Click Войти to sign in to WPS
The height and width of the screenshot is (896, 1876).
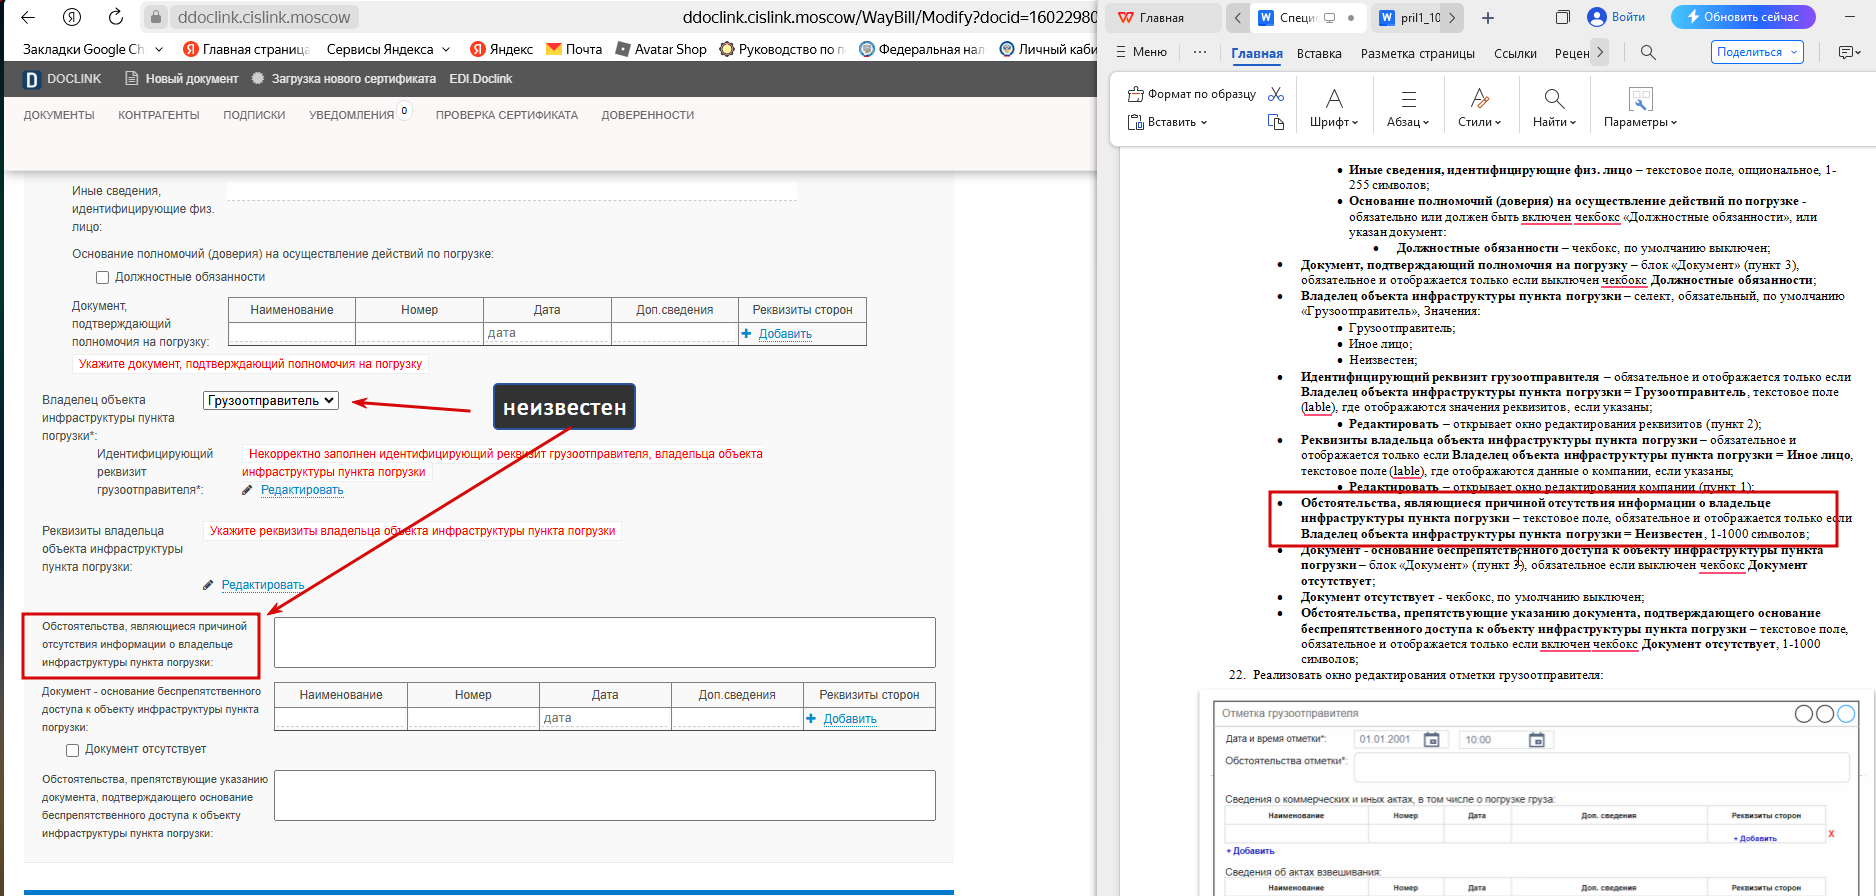coord(1617,17)
